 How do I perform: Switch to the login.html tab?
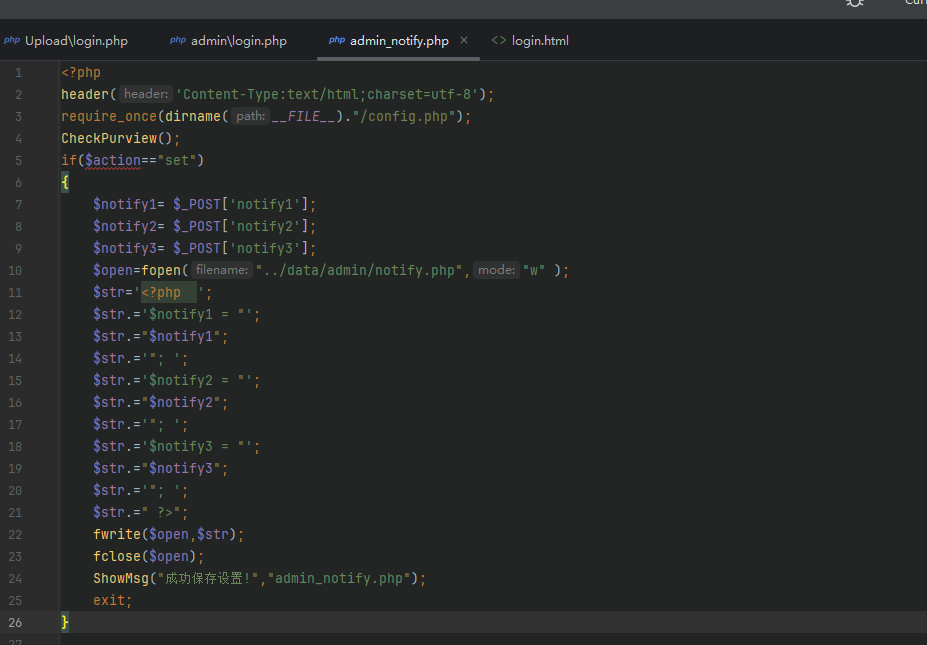pyautogui.click(x=540, y=41)
